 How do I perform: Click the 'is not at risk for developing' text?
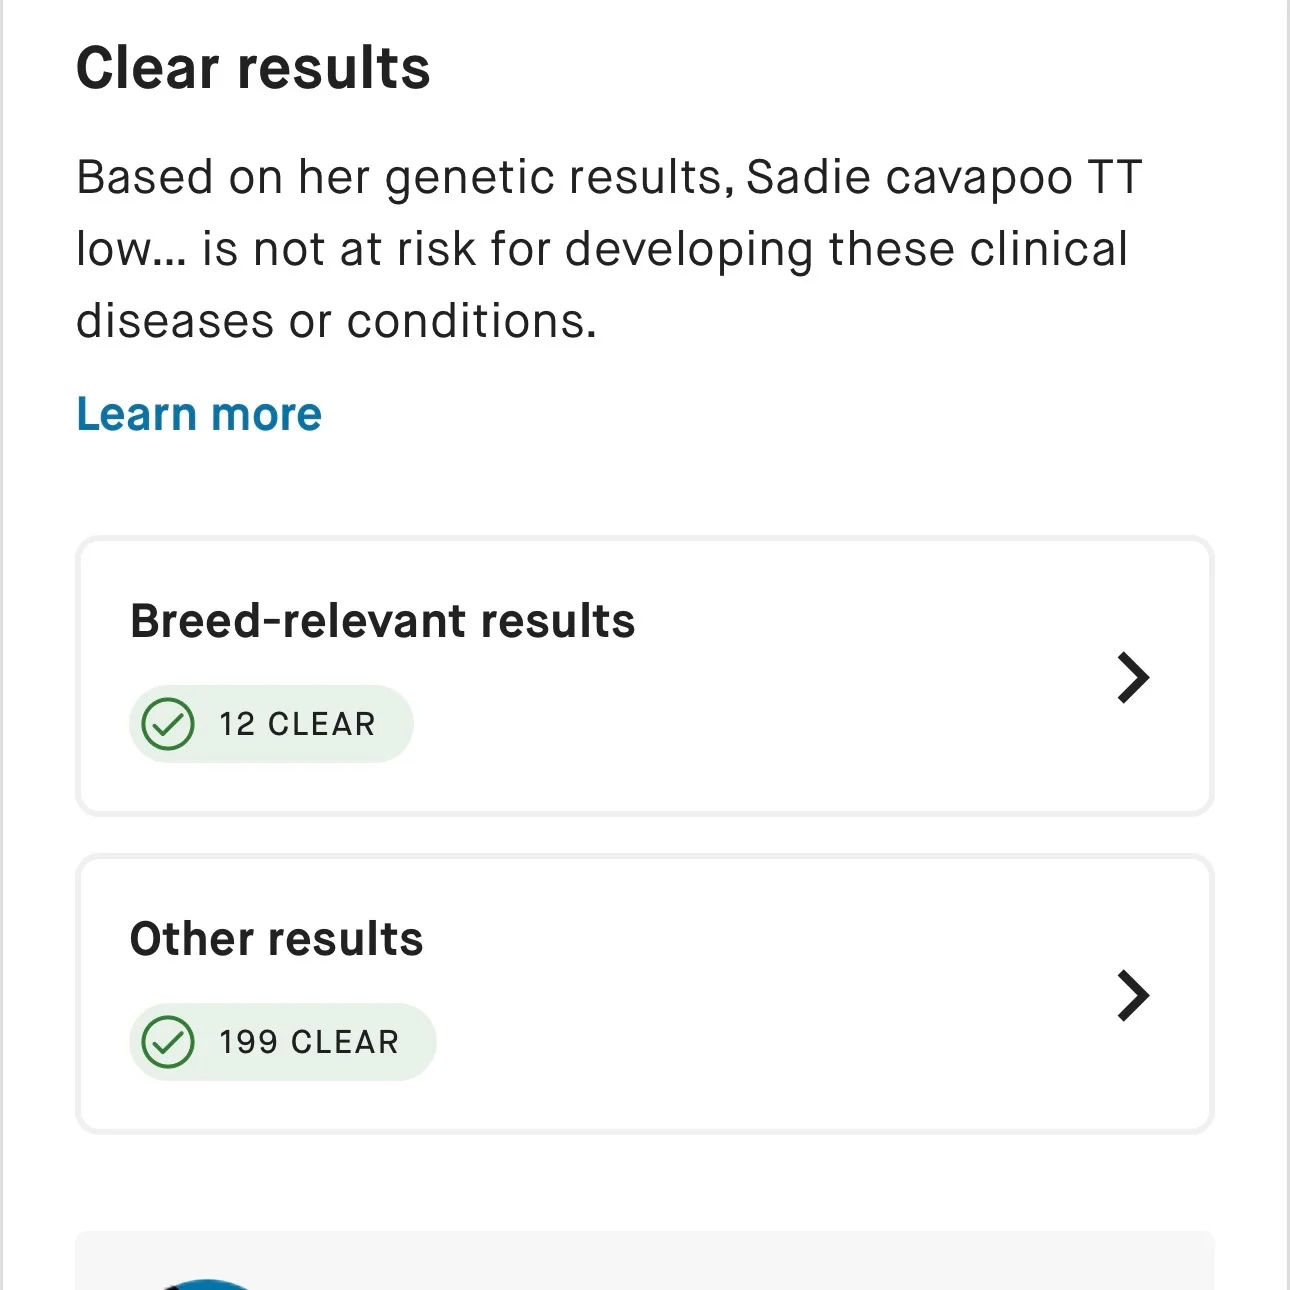pyautogui.click(x=508, y=250)
